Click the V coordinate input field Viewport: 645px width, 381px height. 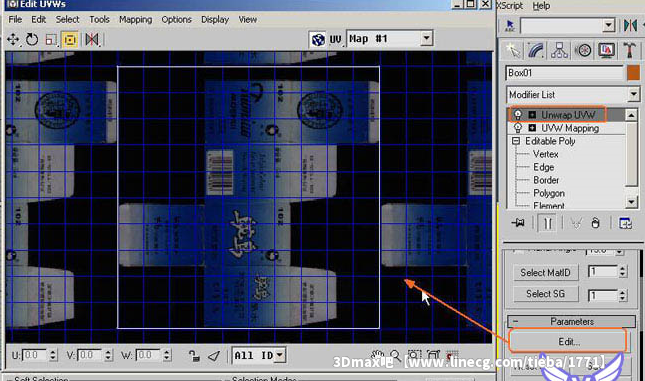click(x=90, y=355)
